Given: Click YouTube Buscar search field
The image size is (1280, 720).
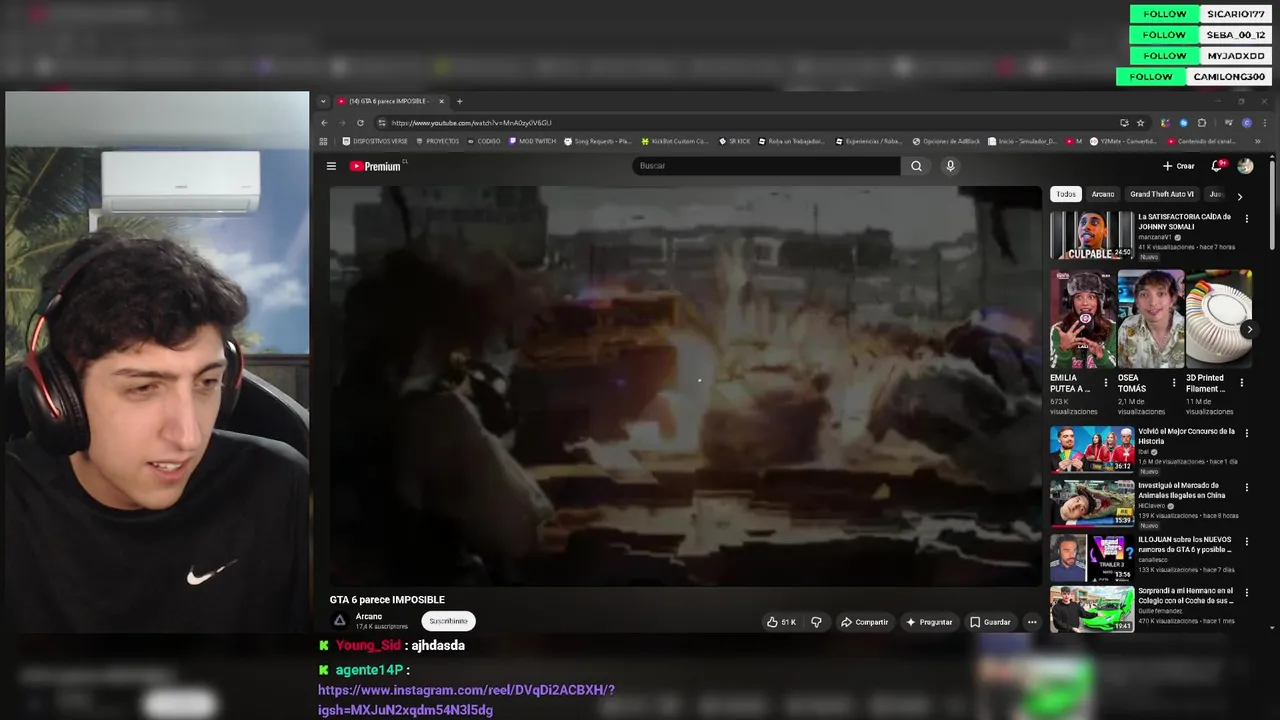Looking at the screenshot, I should click(x=767, y=166).
